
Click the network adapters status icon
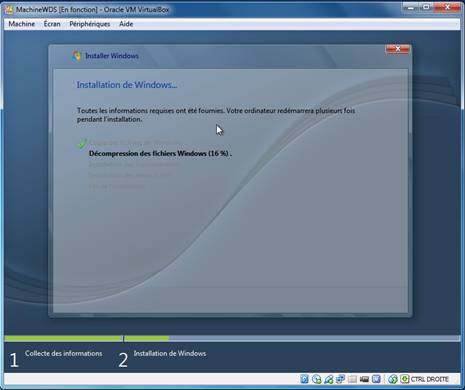[340, 379]
